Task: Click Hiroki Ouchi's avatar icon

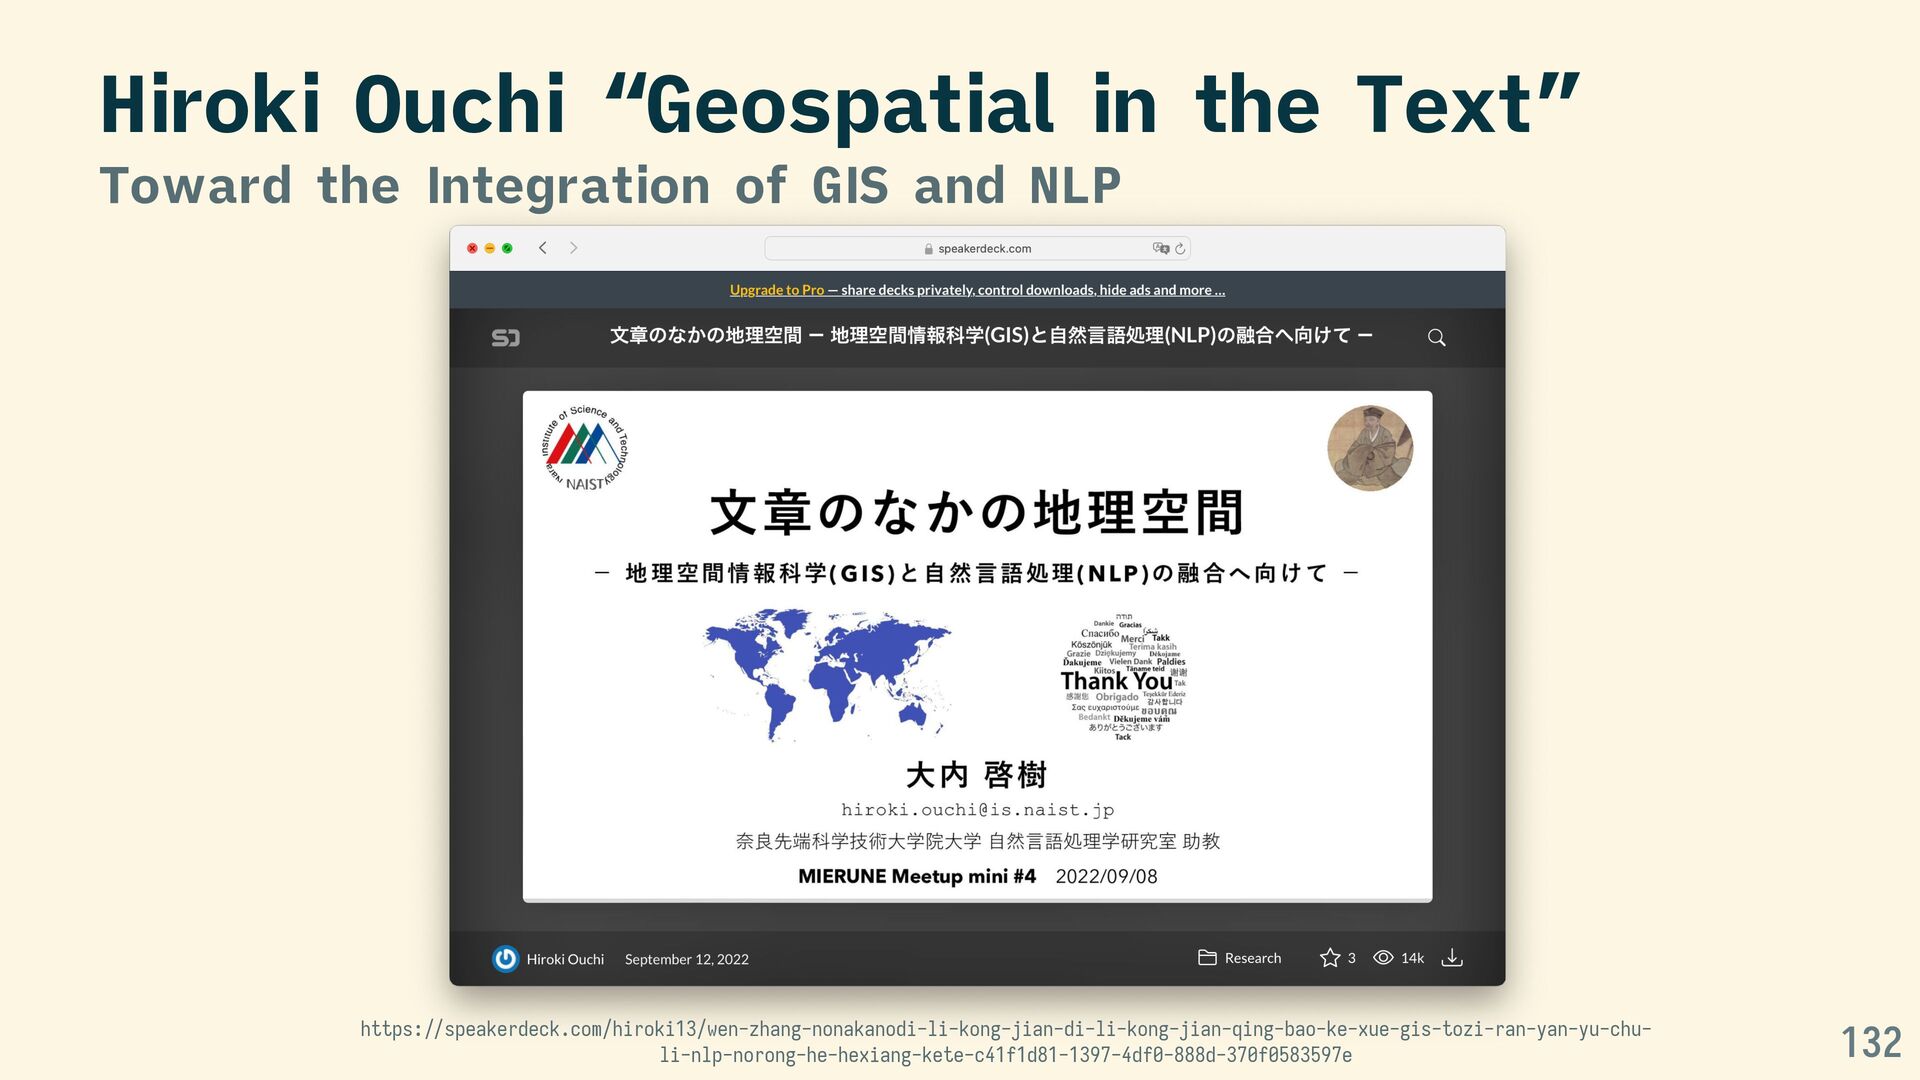Action: coord(505,959)
